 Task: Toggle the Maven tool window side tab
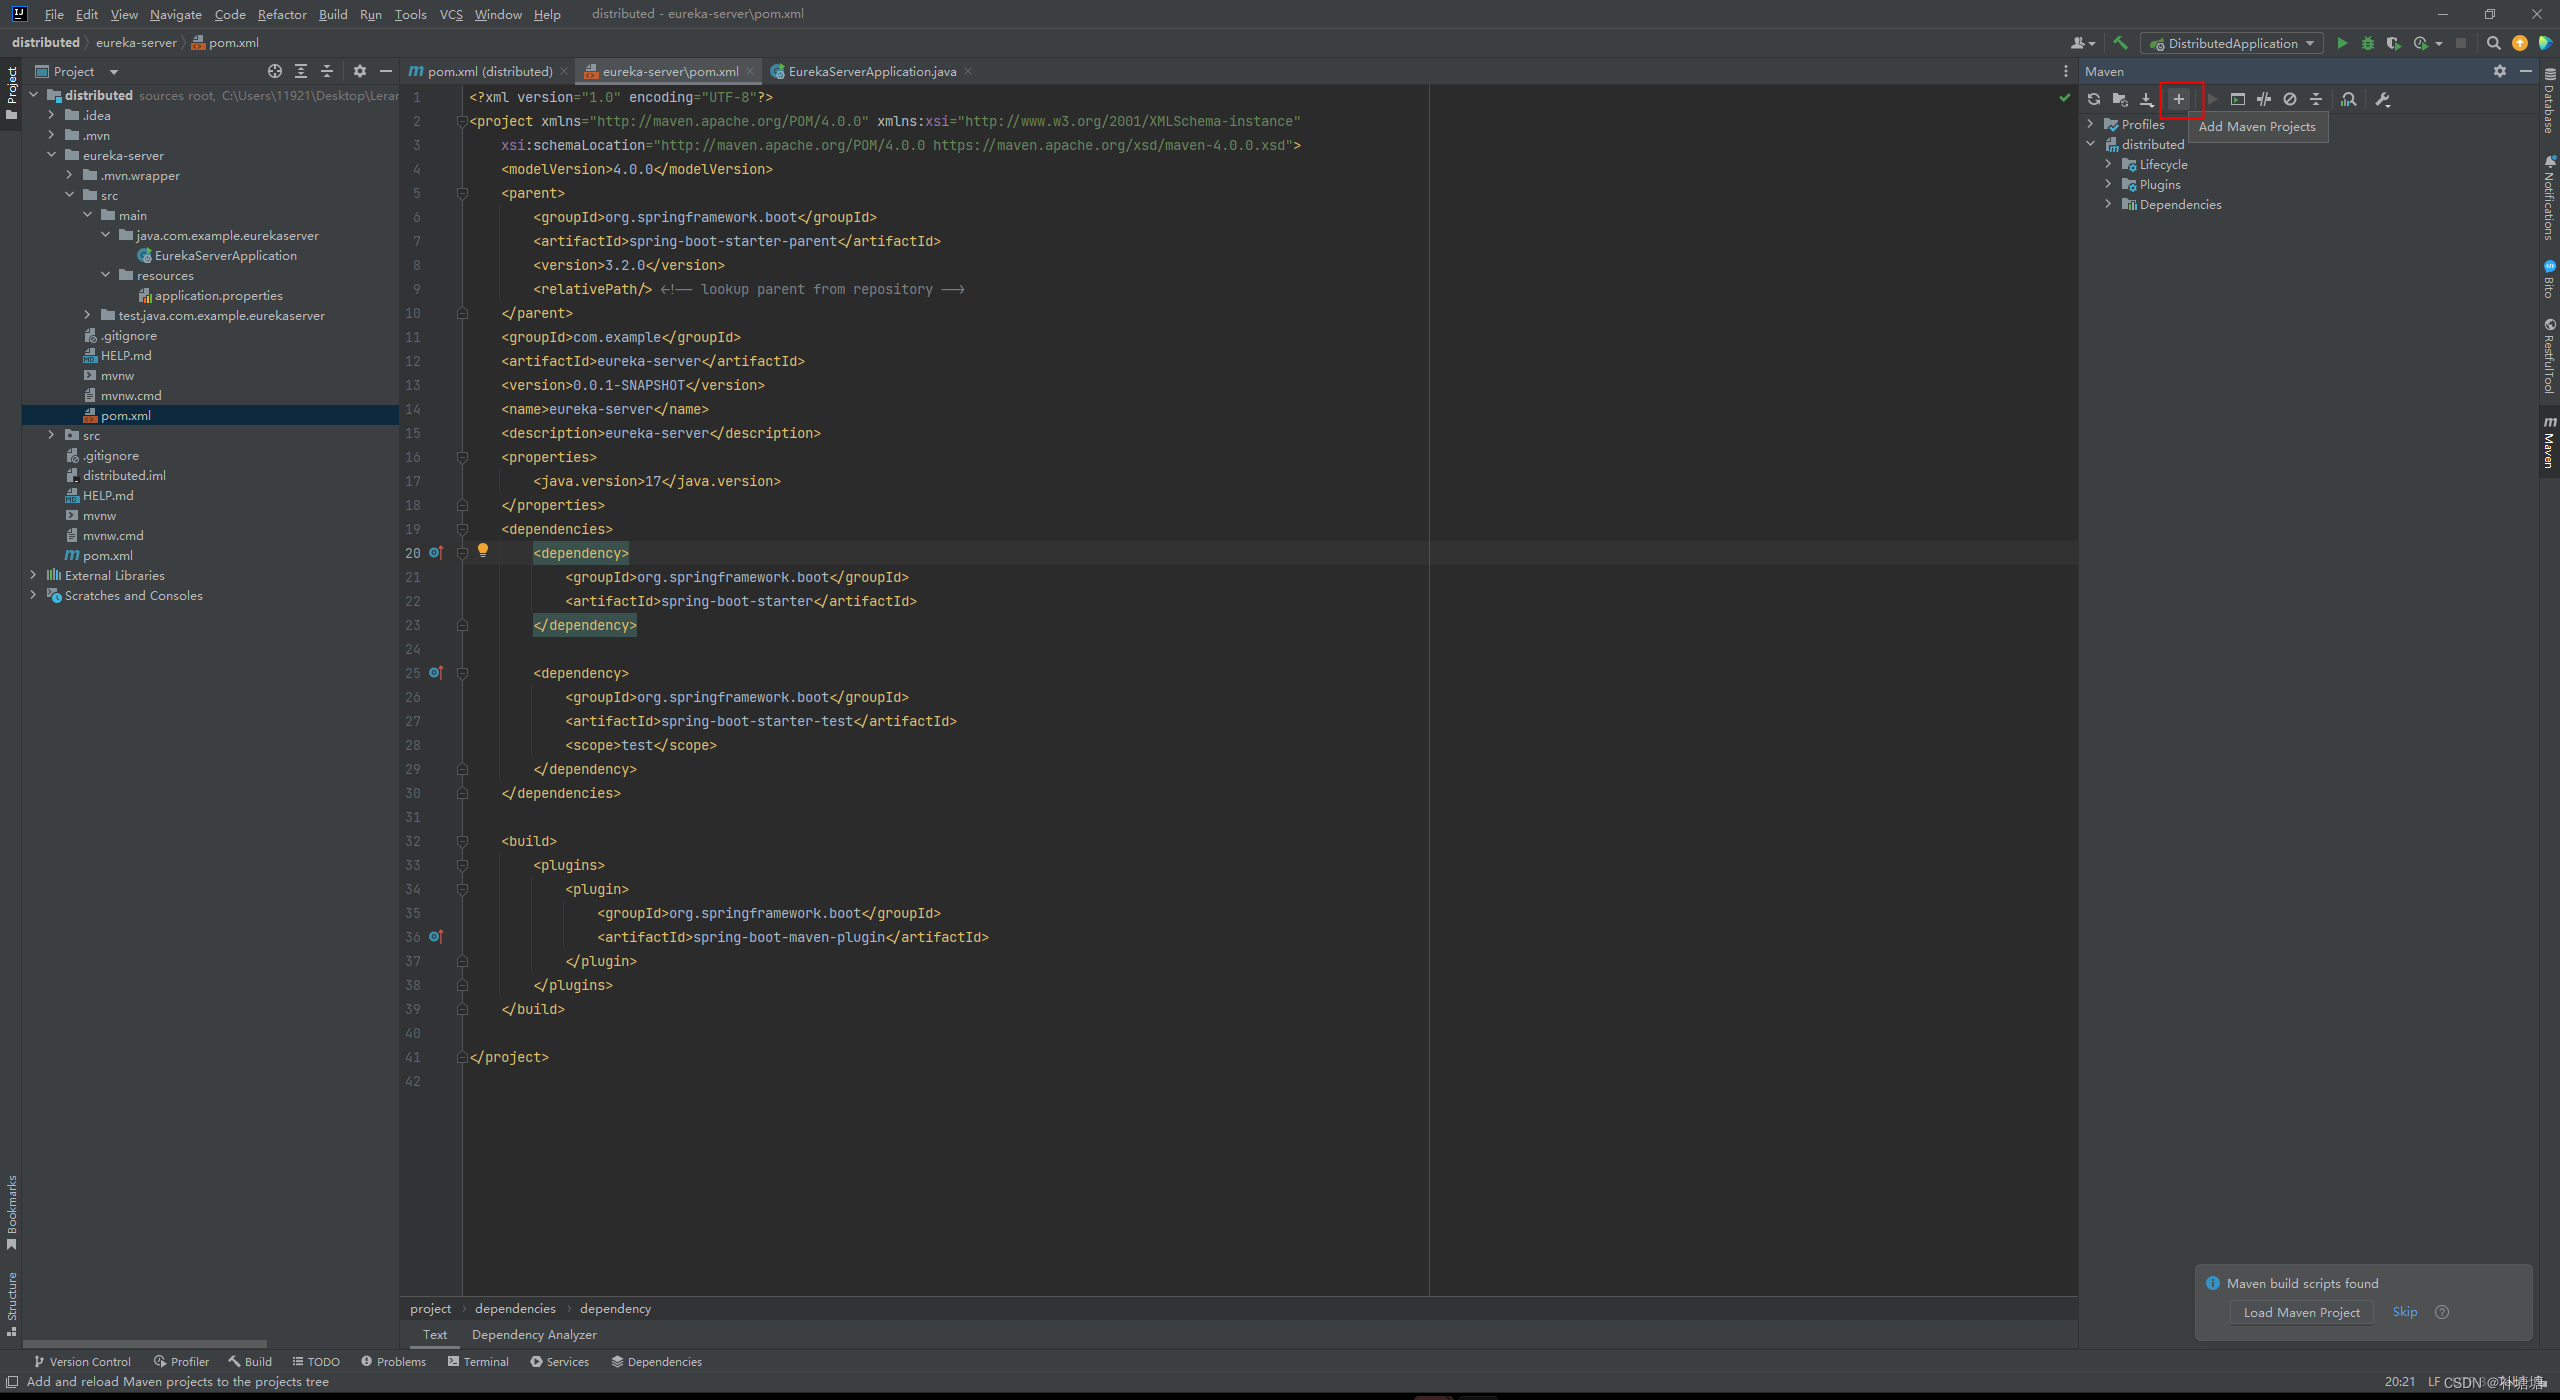(2549, 443)
